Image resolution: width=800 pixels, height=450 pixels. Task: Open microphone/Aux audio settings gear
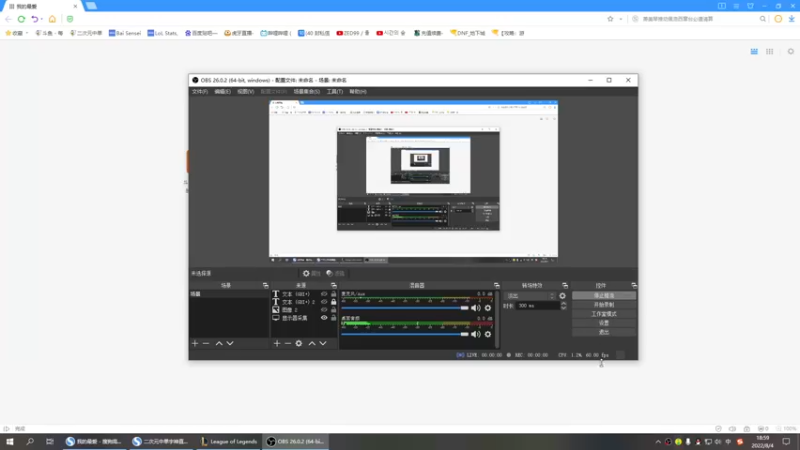tap(488, 308)
